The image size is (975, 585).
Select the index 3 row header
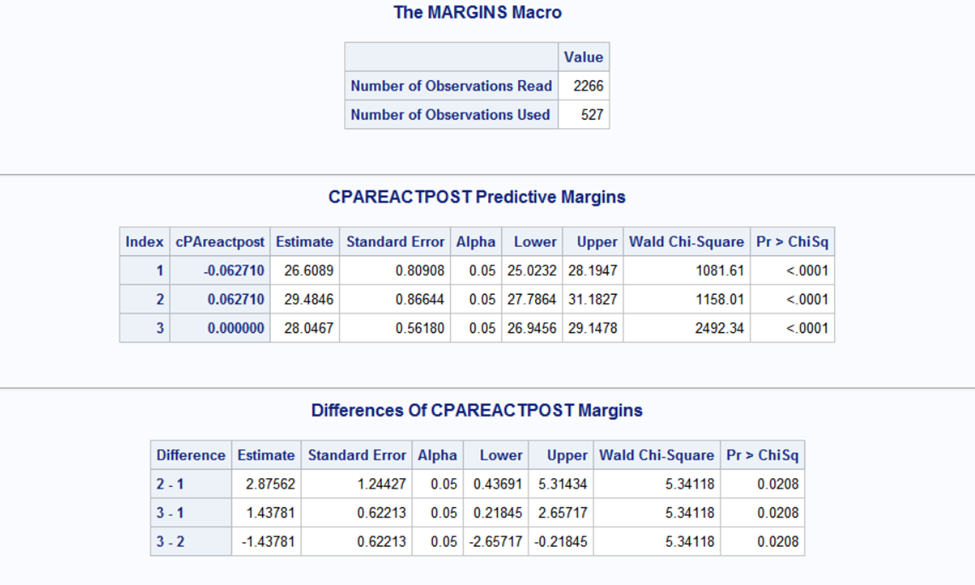click(x=144, y=328)
